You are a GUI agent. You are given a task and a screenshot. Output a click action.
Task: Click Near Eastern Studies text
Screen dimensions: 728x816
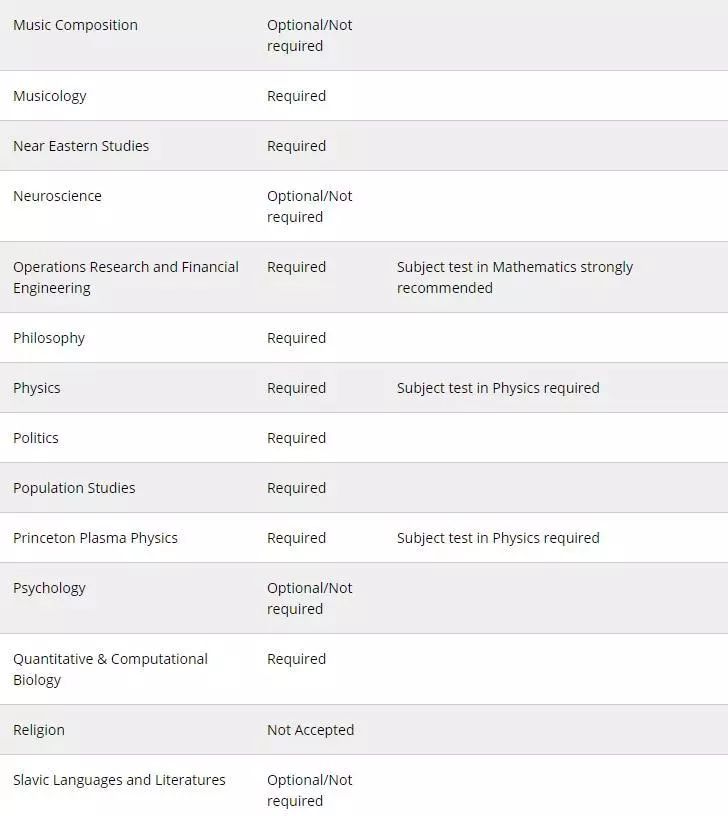[81, 146]
